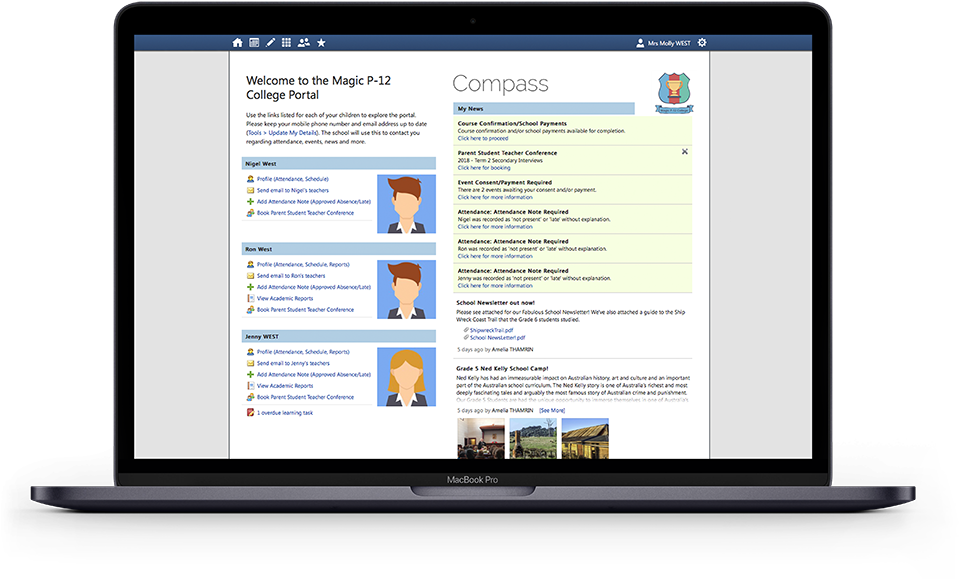
Task: Click the pencil icon in top bar
Action: [270, 43]
